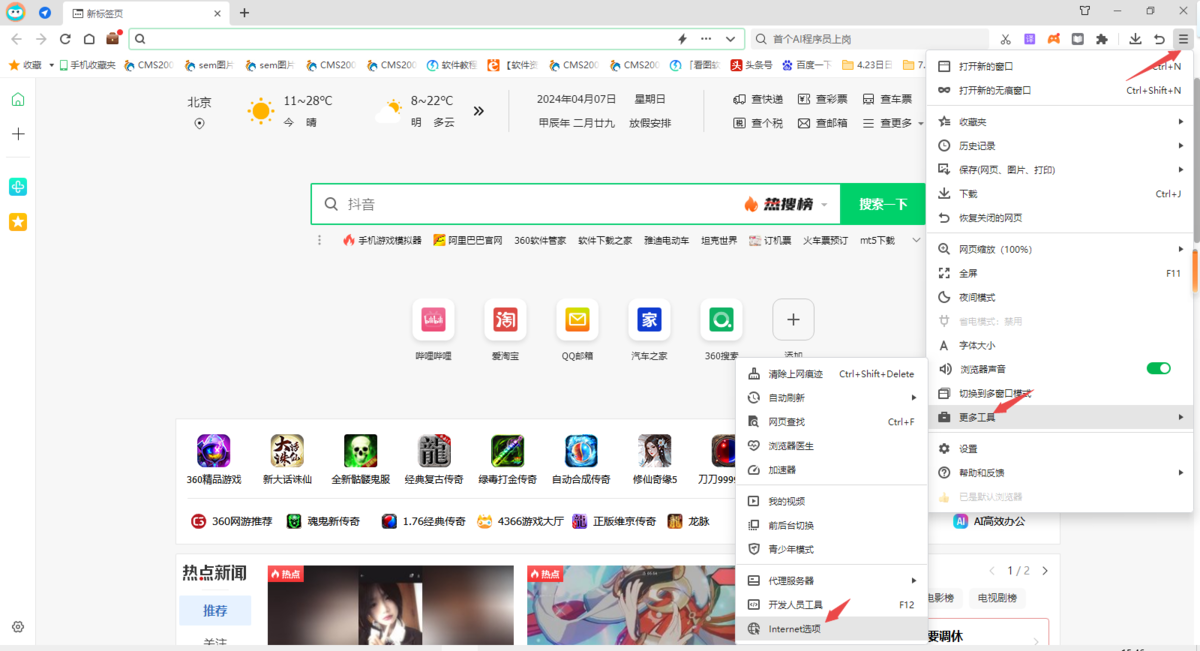
Task: Open the extensions puzzle-piece icon
Action: pos(1100,39)
